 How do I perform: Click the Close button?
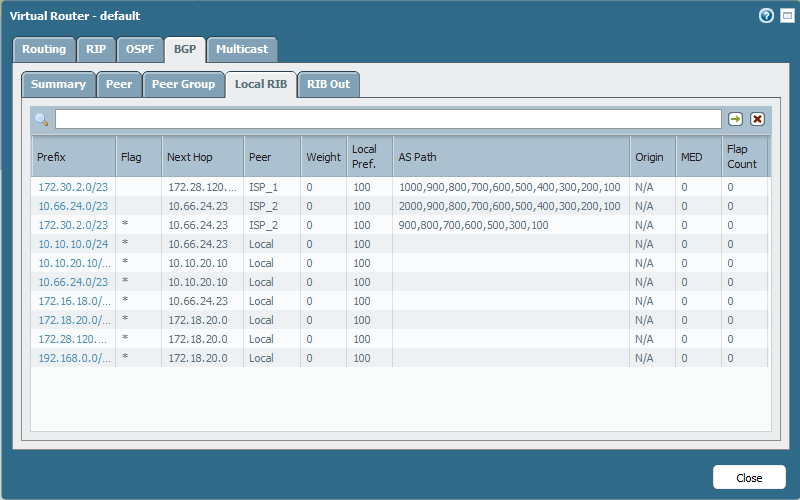pyautogui.click(x=749, y=478)
